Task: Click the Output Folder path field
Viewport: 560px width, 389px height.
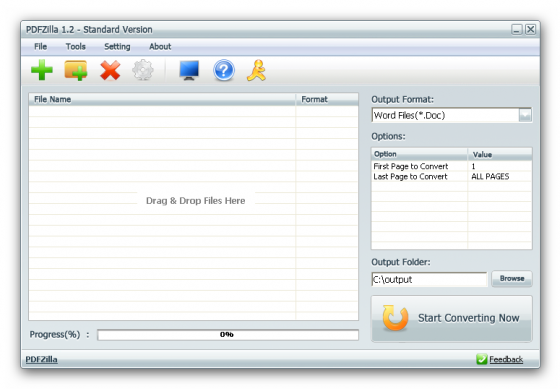Action: 429,279
